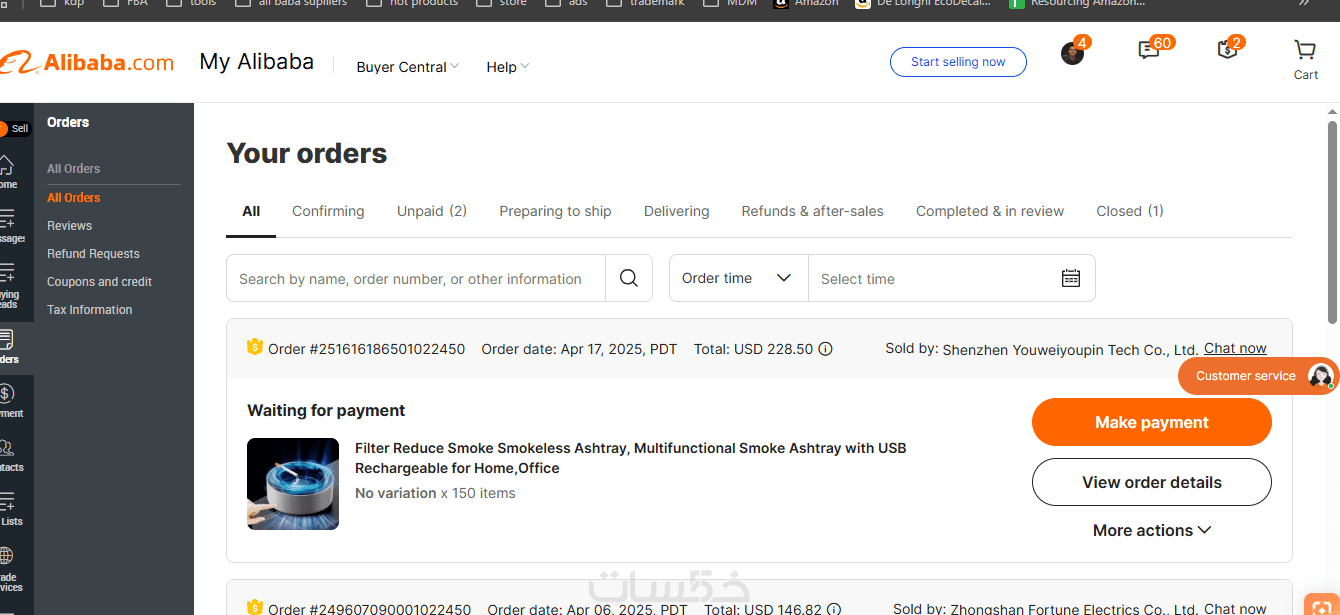Open Buying leads in the left sidebar

click(x=8, y=287)
